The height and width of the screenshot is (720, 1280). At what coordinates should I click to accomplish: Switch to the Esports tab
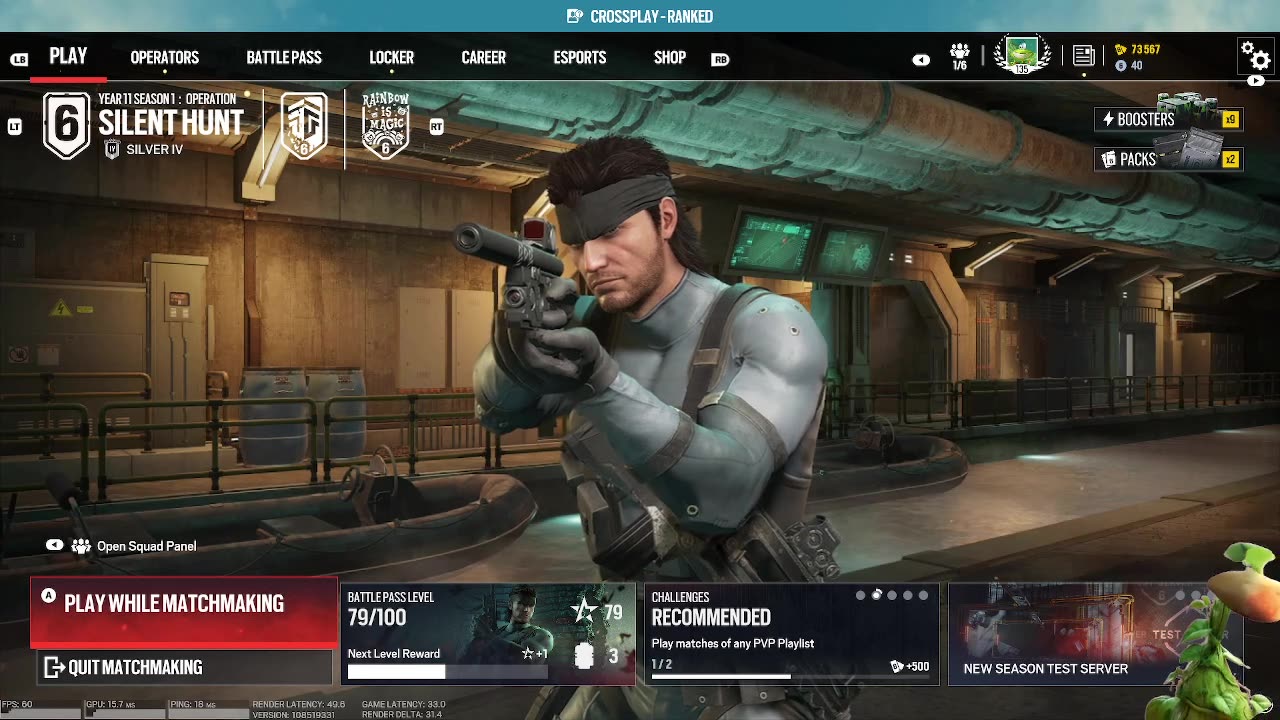pos(580,57)
